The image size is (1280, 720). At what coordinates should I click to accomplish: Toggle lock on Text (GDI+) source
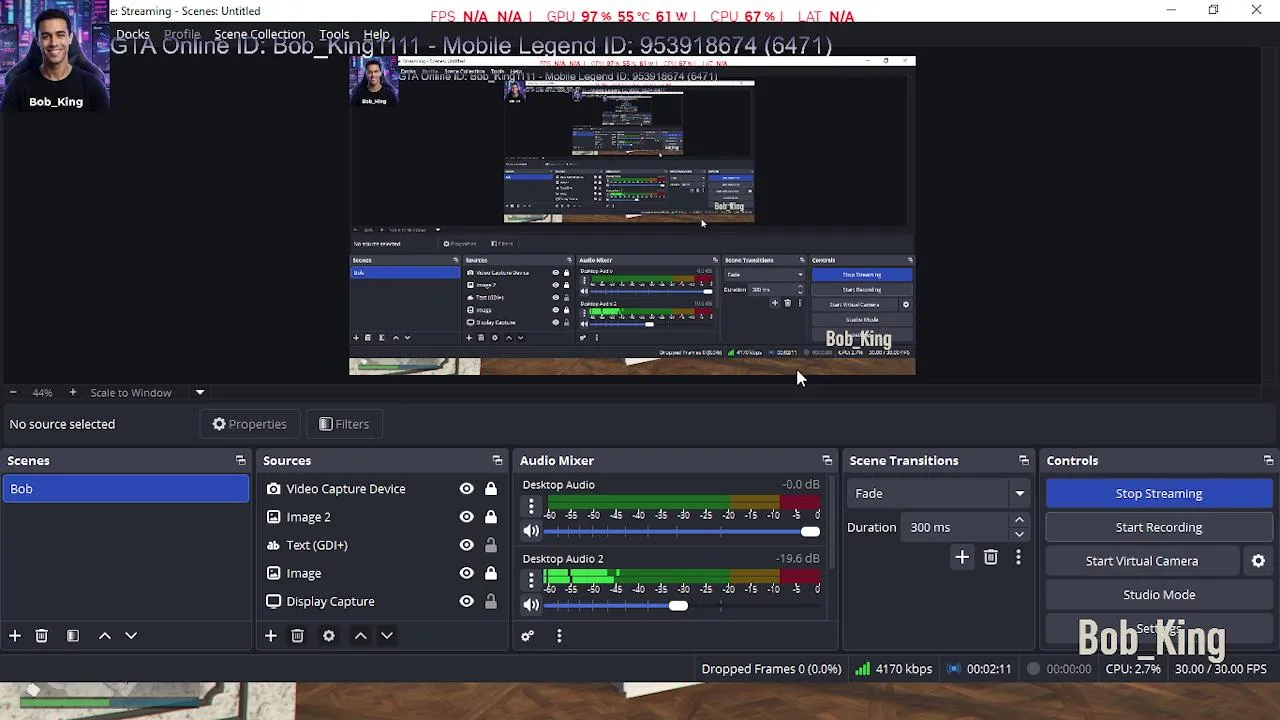pos(491,545)
